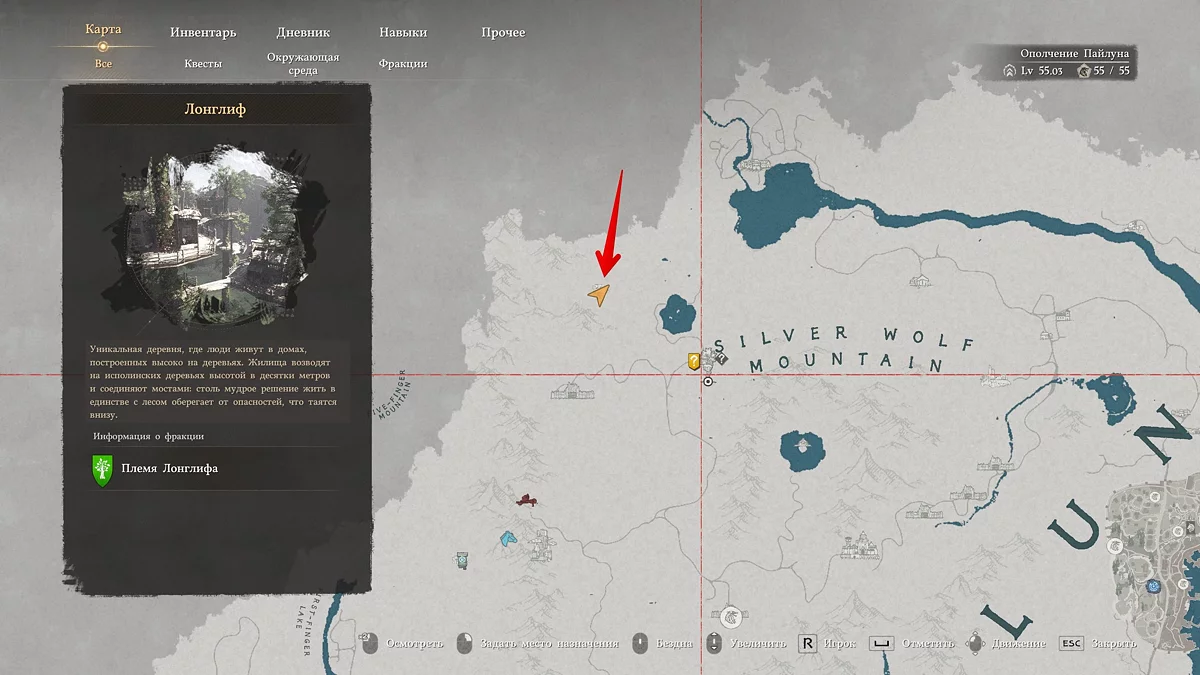Select the yellow question mark quest marker

pyautogui.click(x=693, y=361)
